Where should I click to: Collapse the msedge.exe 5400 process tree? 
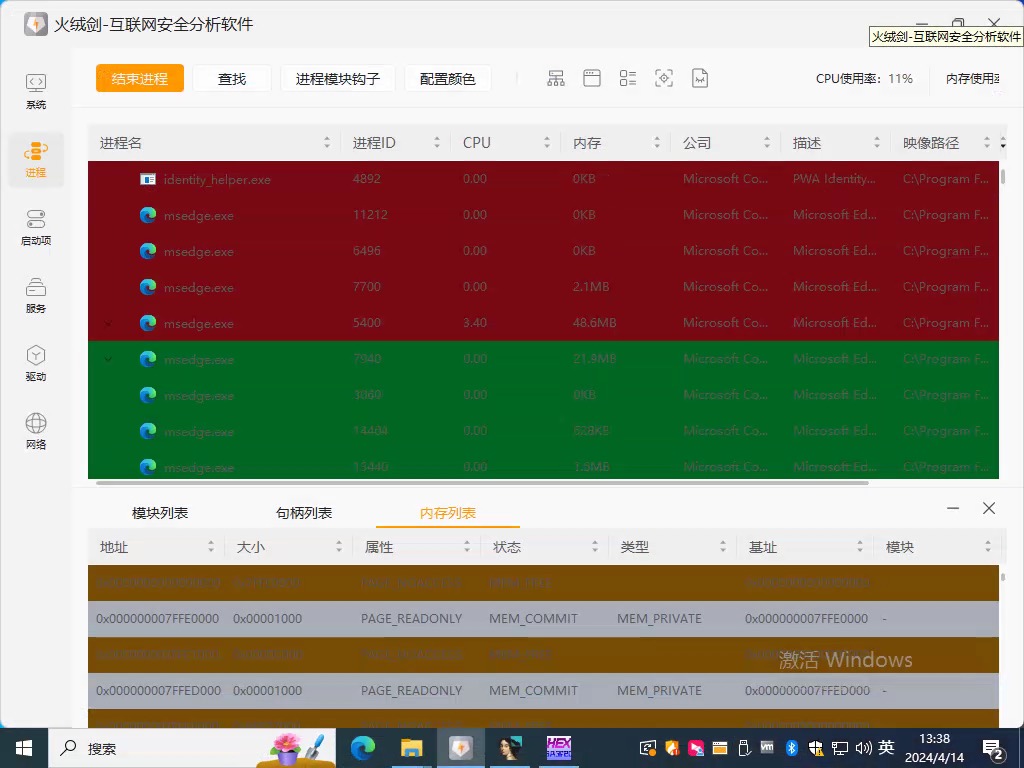108,323
